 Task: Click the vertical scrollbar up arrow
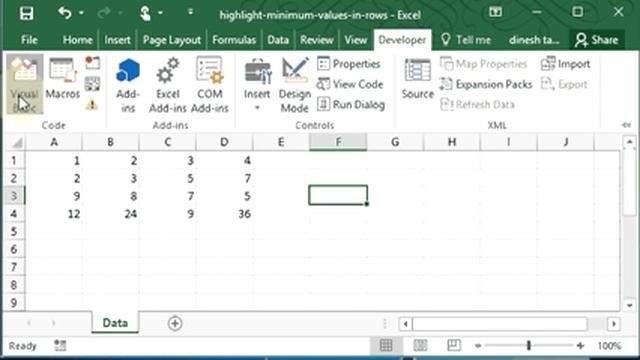click(x=629, y=142)
